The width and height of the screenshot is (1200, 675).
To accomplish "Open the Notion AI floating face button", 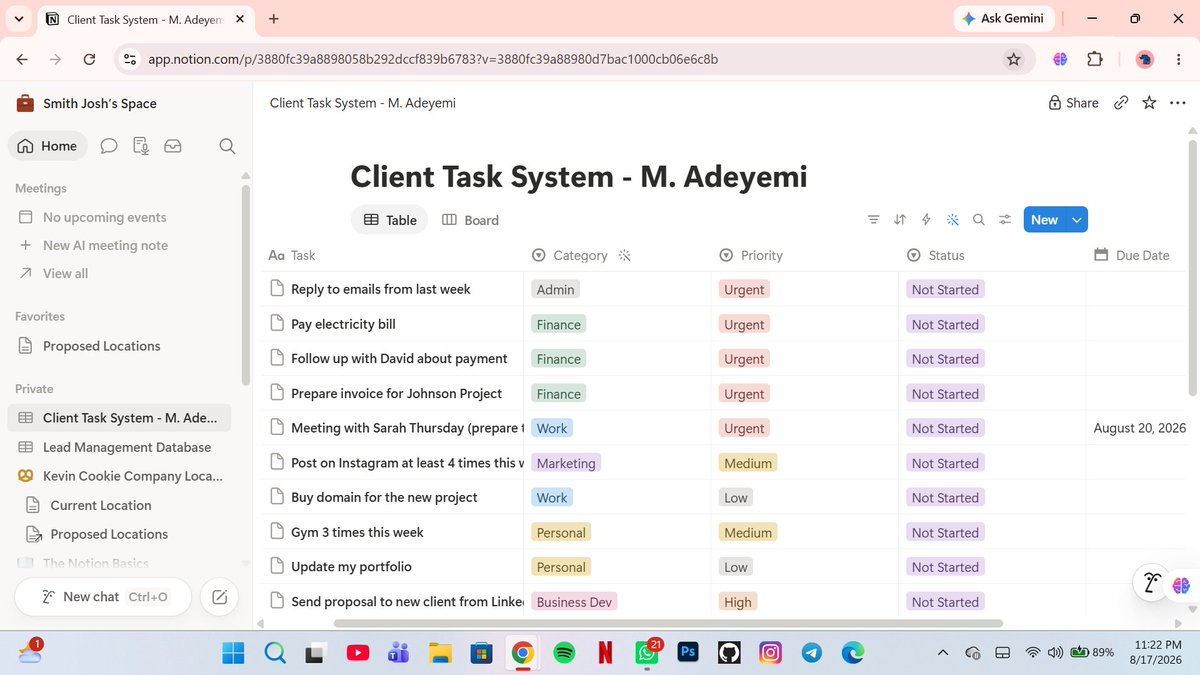I will click(1150, 583).
